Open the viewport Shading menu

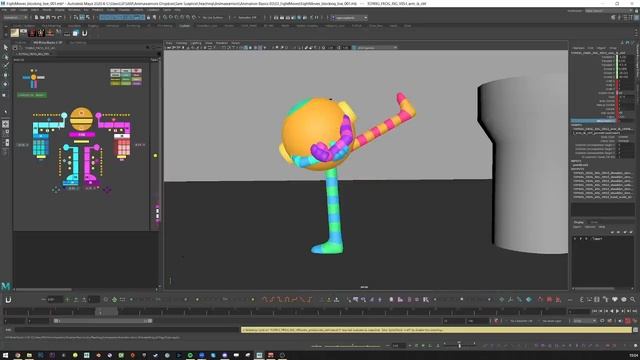[x=181, y=43]
